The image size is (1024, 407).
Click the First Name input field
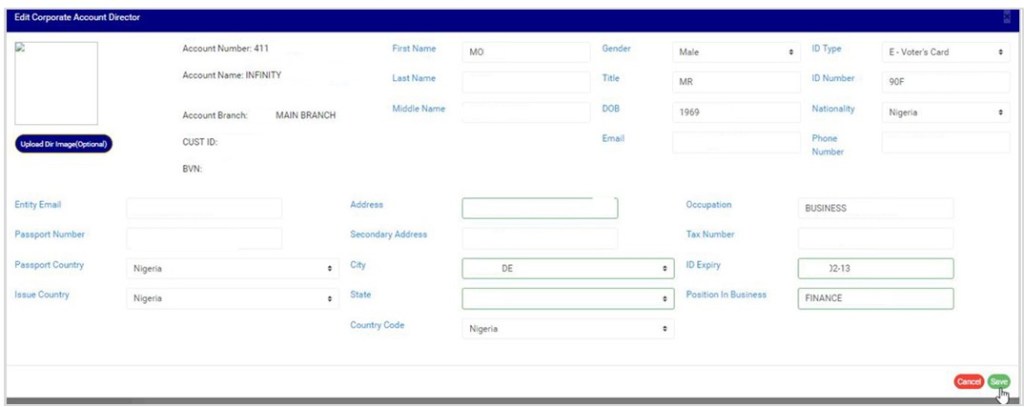click(526, 52)
